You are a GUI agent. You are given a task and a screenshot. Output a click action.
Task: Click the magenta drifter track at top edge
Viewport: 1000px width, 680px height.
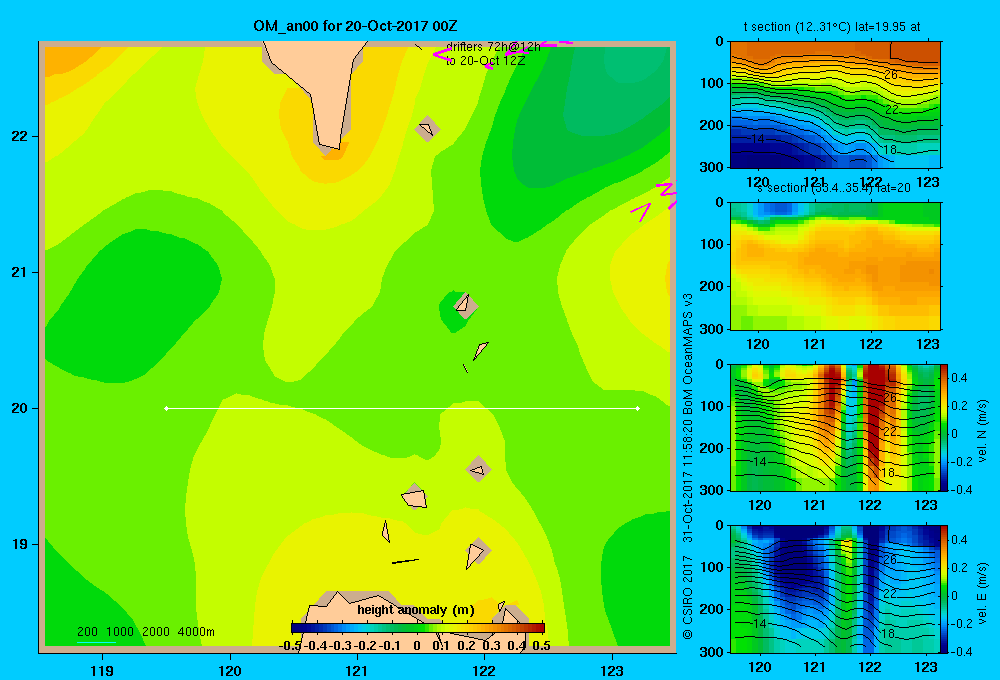(x=504, y=52)
